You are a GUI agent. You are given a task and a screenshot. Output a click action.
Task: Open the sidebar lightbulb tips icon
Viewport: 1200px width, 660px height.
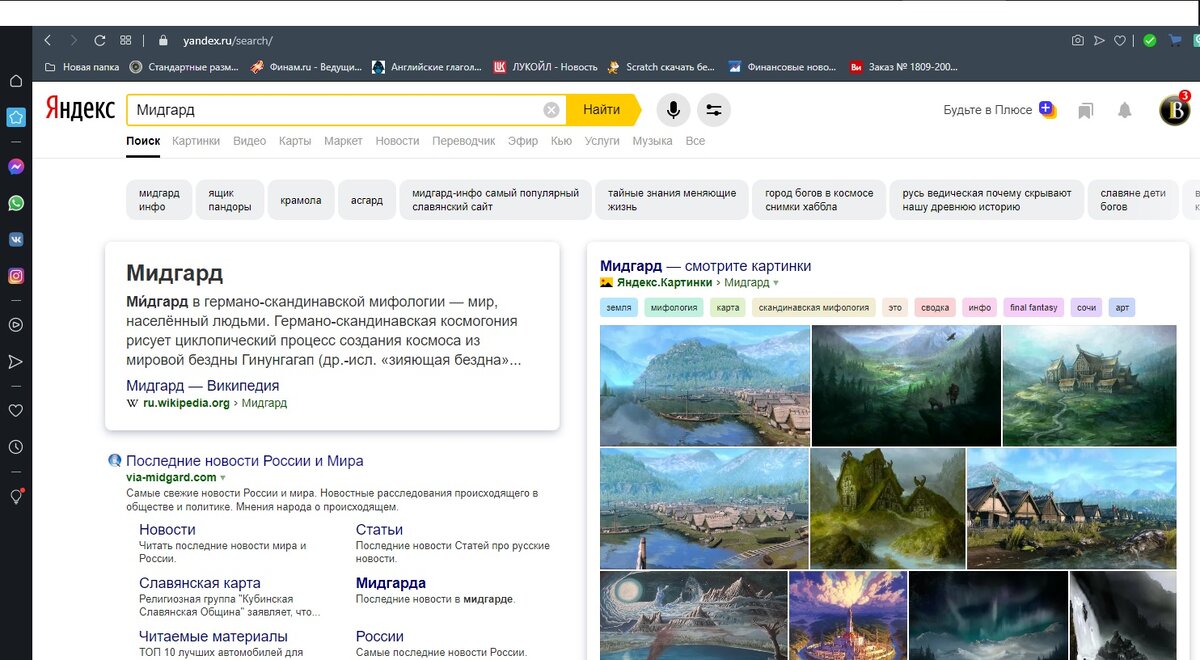16,496
